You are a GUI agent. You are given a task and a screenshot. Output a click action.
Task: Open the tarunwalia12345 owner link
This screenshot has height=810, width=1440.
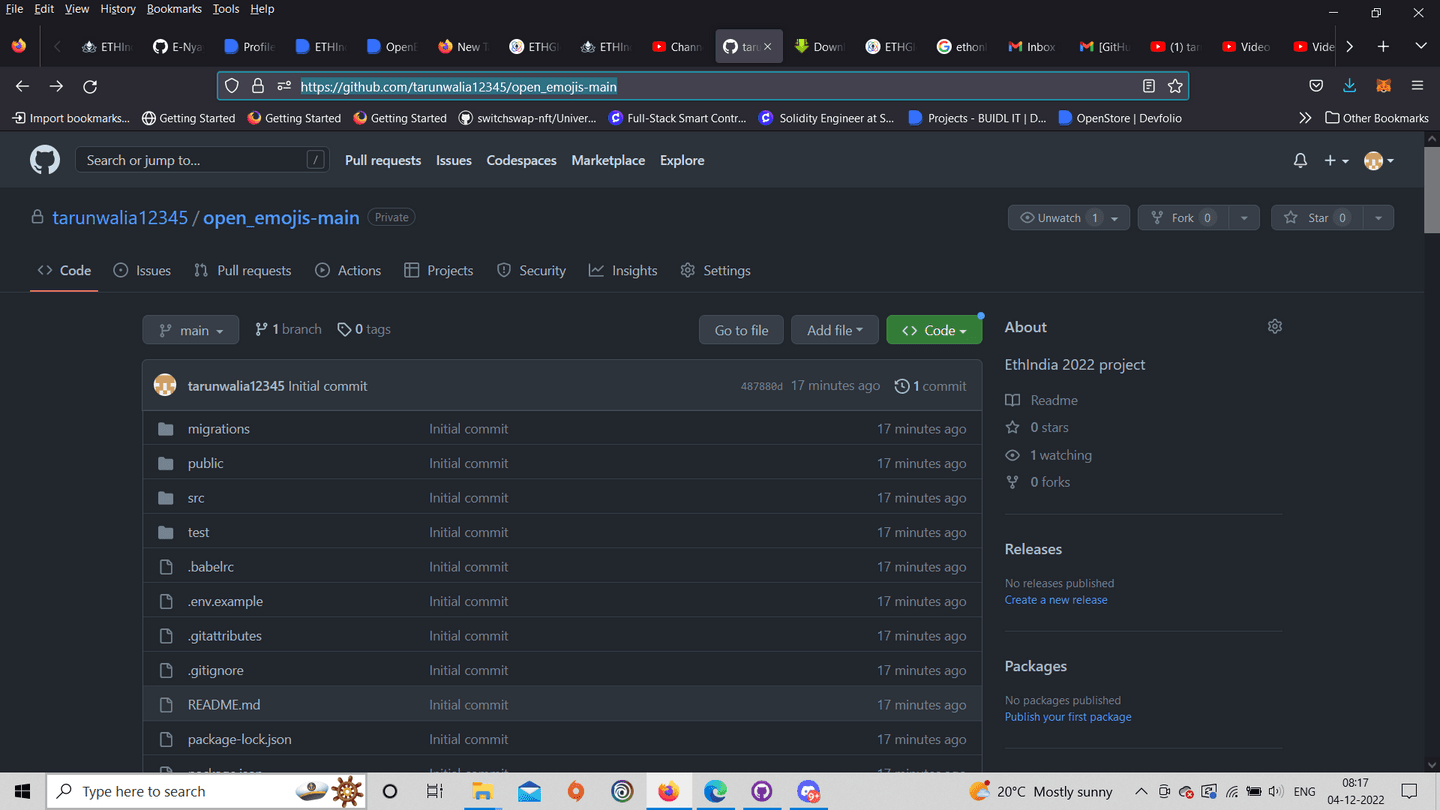(120, 218)
